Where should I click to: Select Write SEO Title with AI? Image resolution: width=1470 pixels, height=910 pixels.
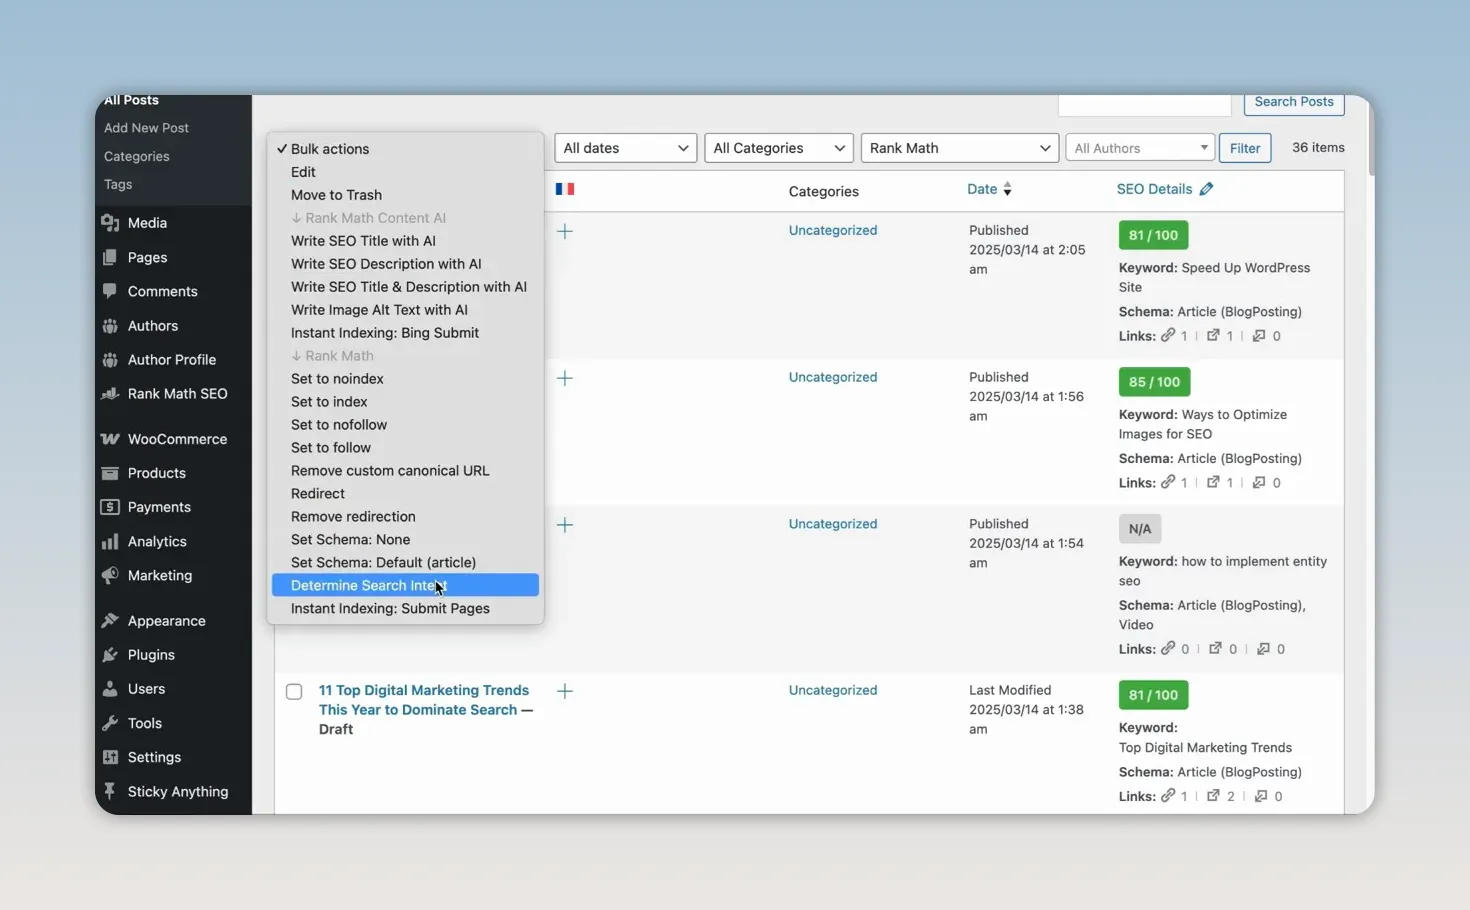tap(405, 241)
